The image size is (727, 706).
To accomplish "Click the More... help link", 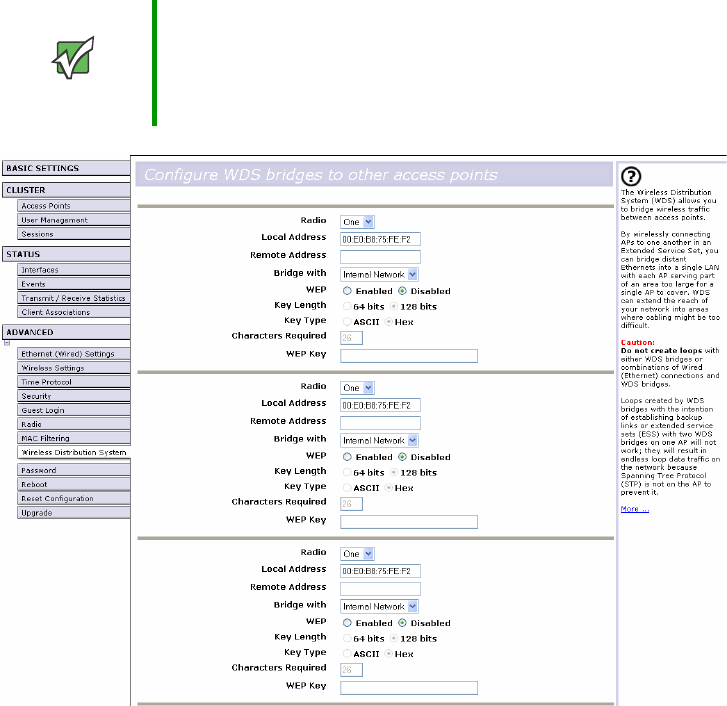I will (634, 509).
